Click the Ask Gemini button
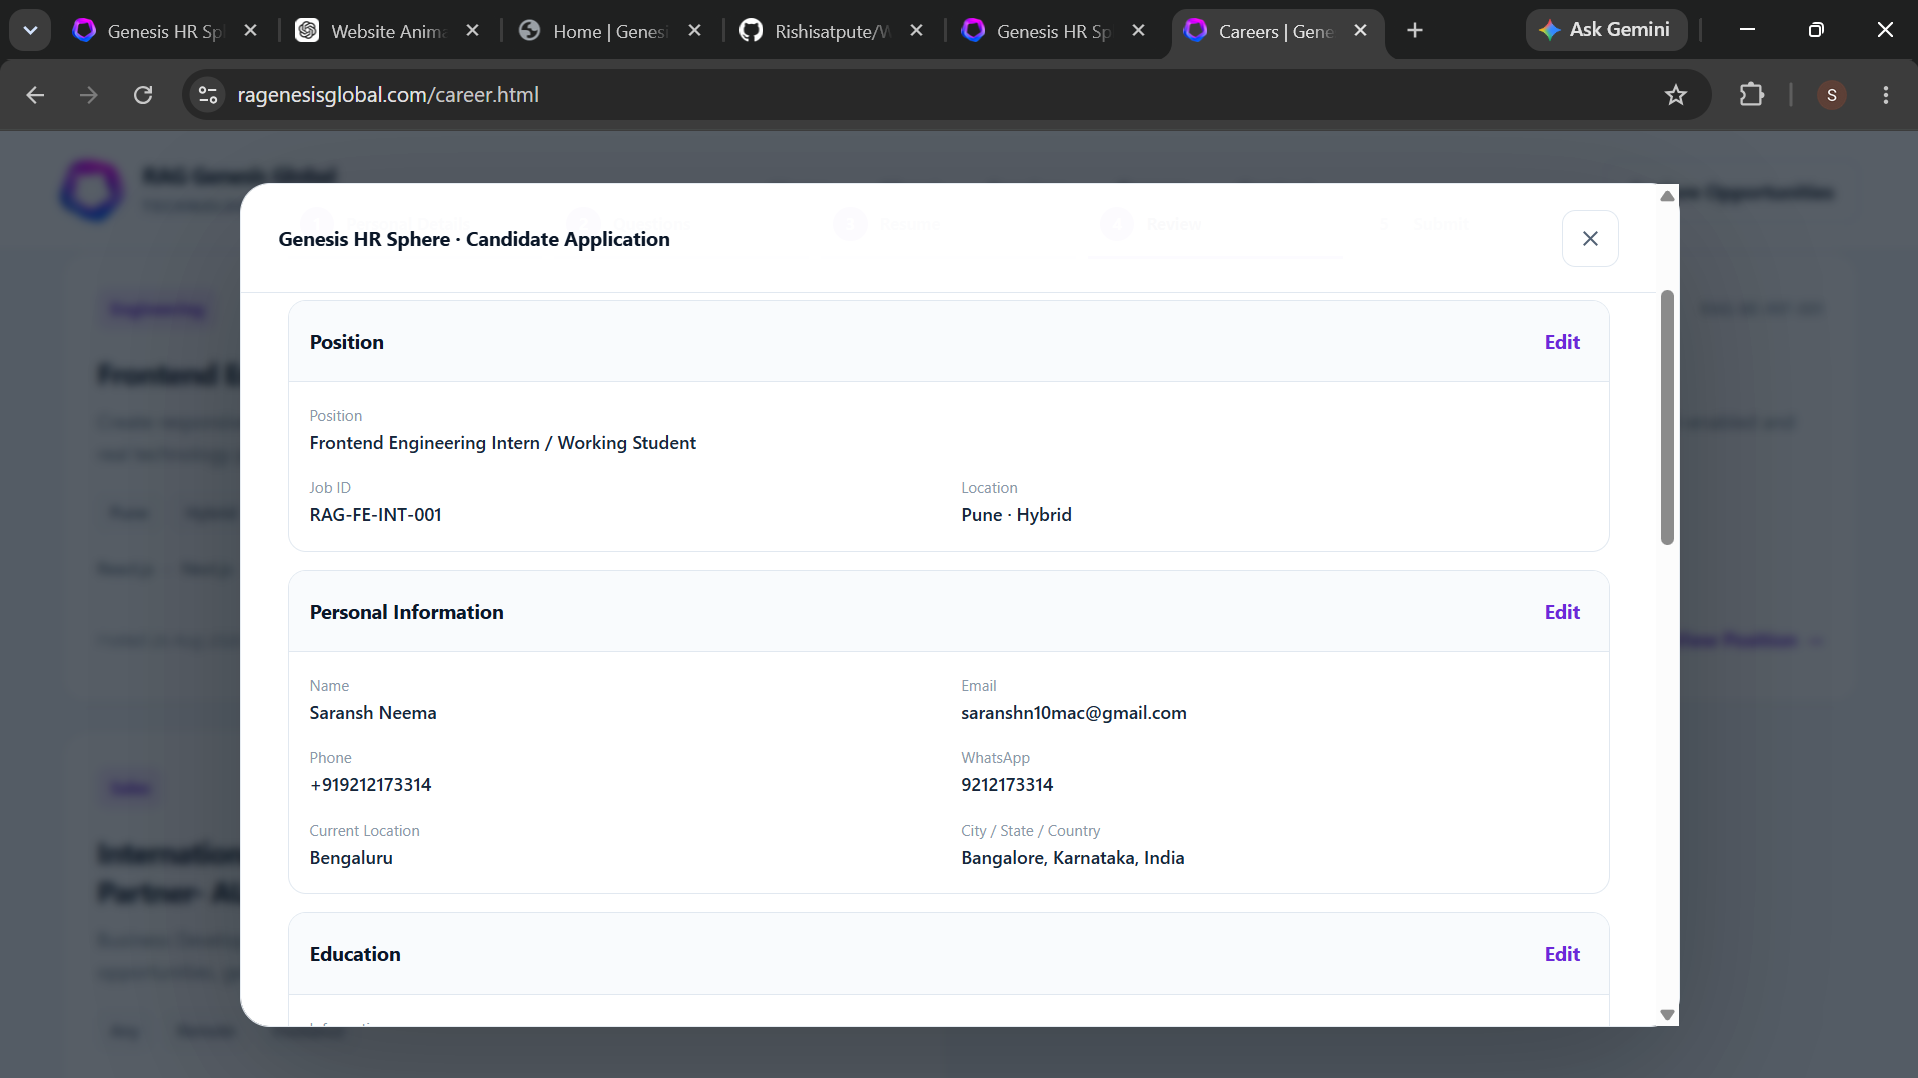The width and height of the screenshot is (1918, 1078). [1606, 30]
